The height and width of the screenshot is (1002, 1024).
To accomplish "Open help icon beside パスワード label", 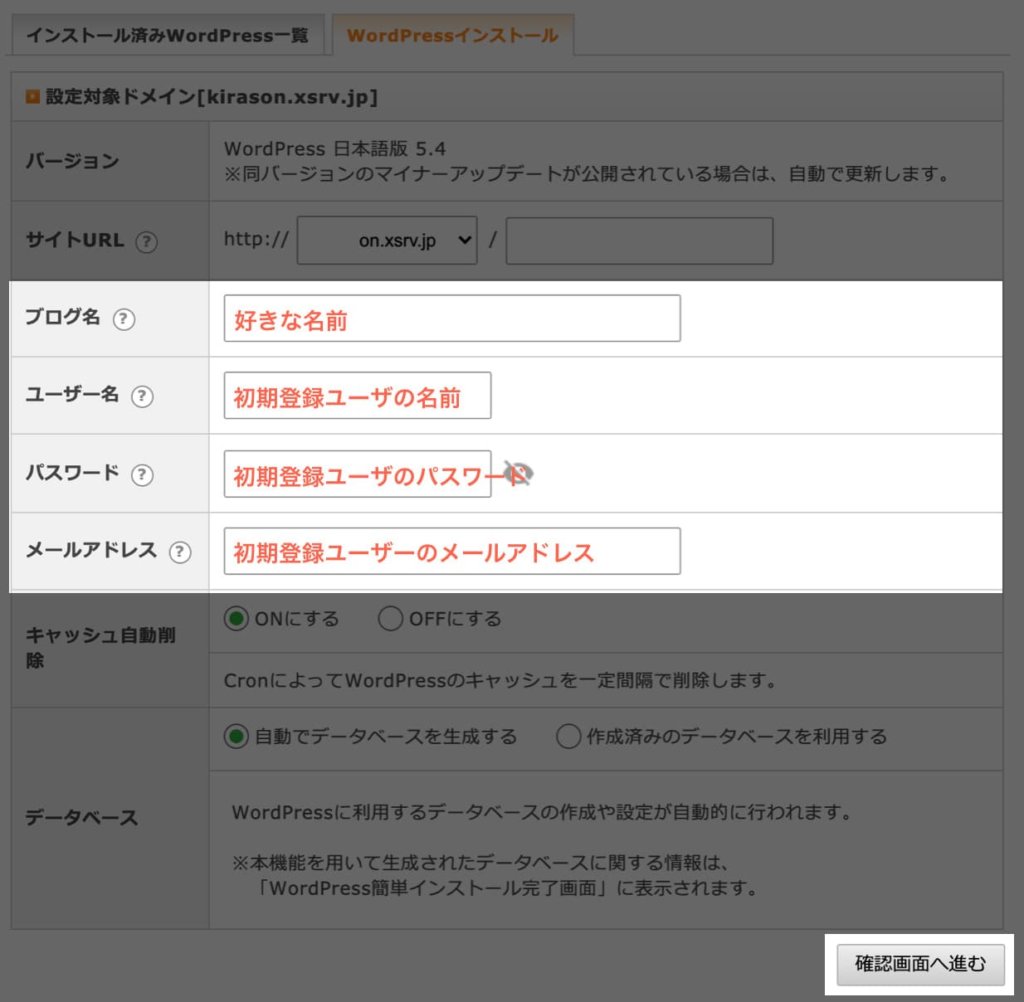I will pyautogui.click(x=142, y=474).
